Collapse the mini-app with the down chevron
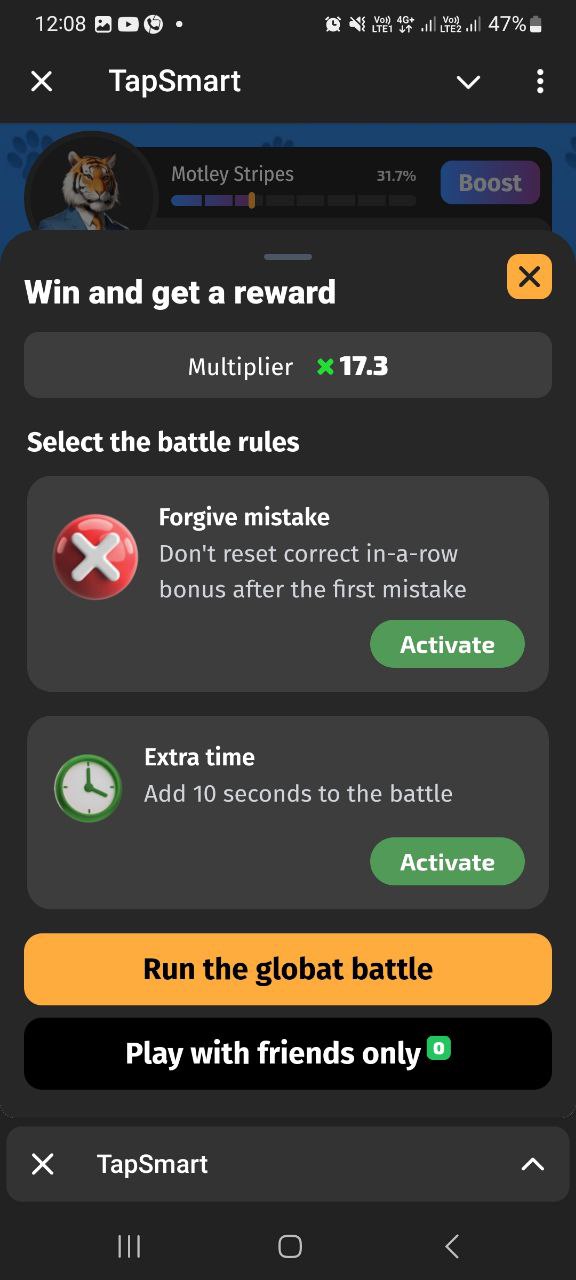The height and width of the screenshot is (1280, 576). click(468, 83)
